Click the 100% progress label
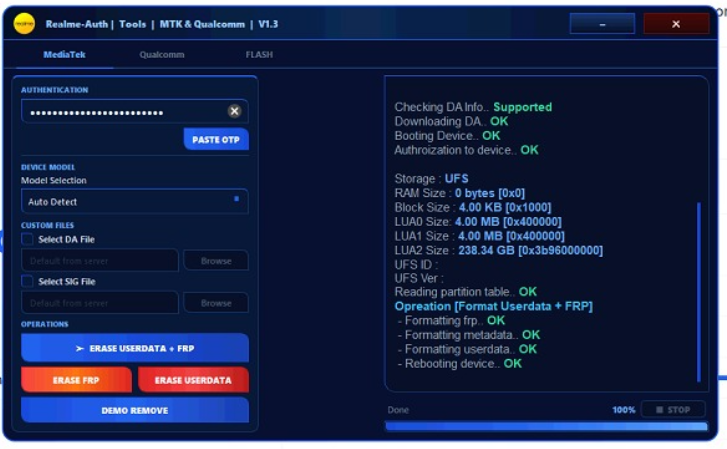 [x=624, y=410]
